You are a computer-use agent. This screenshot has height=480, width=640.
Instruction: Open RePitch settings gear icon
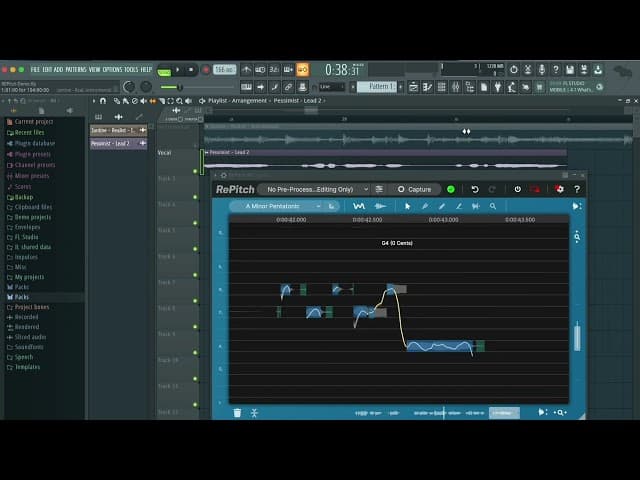[x=559, y=189]
